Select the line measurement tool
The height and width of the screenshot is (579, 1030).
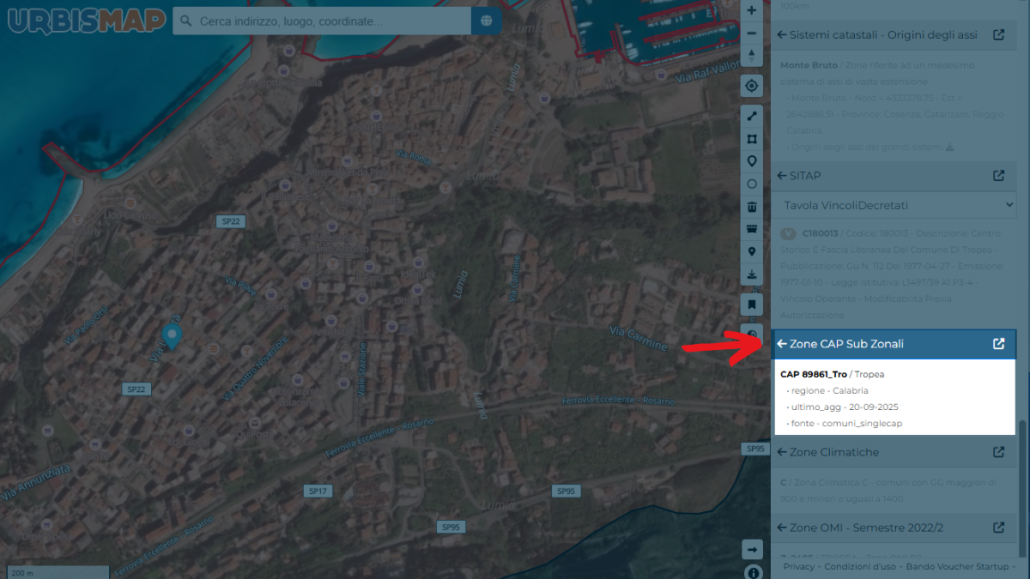[x=751, y=116]
